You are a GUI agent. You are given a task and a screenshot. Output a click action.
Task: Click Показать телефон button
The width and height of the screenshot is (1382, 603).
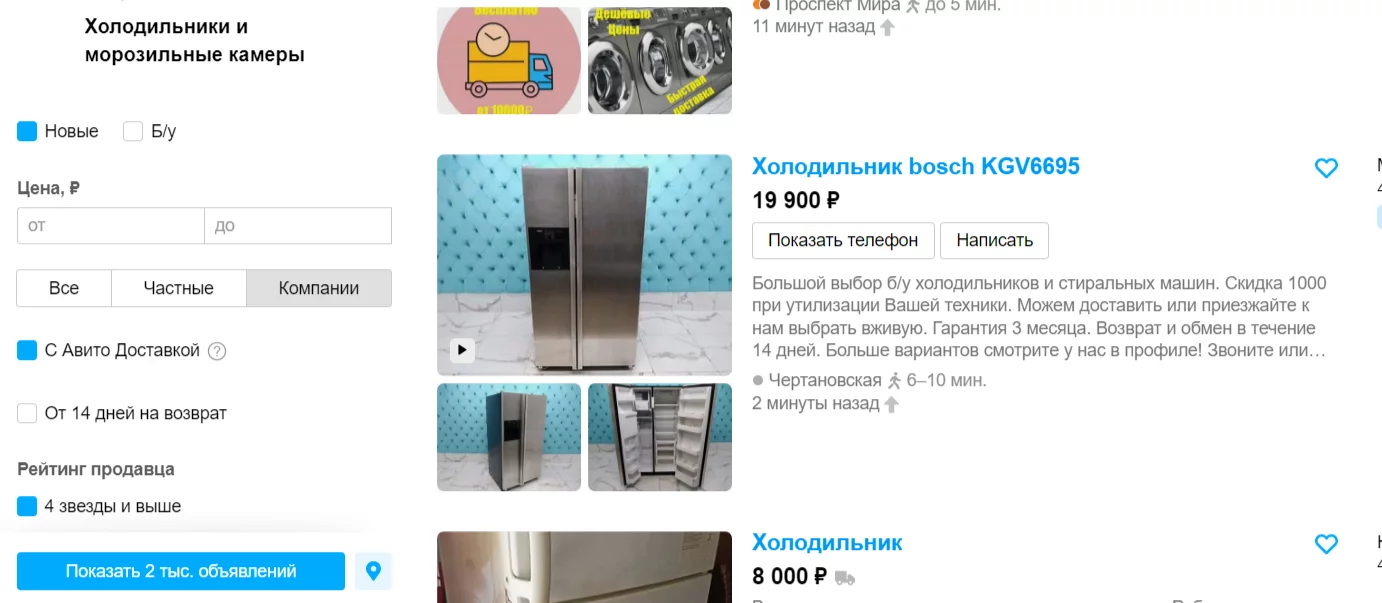[x=843, y=240]
